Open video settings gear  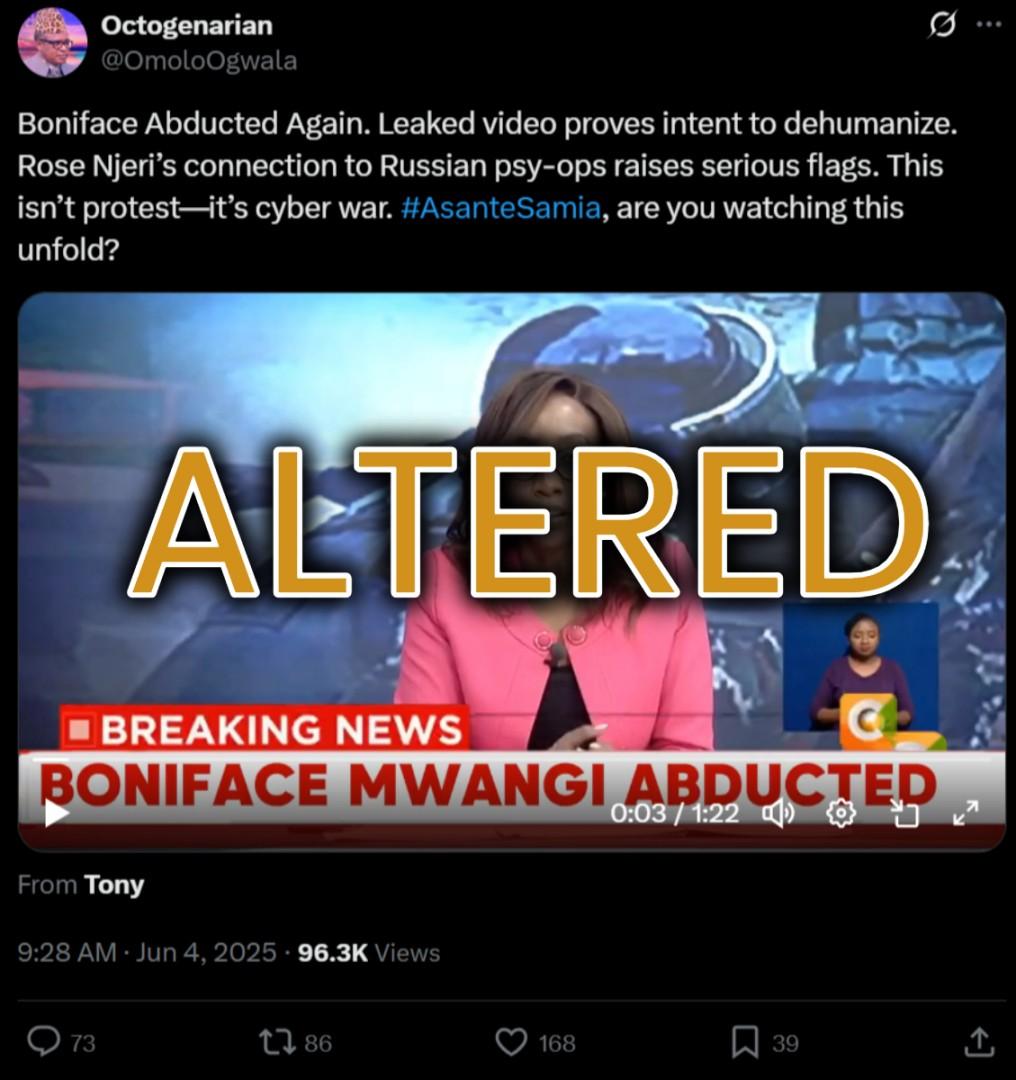tap(840, 813)
